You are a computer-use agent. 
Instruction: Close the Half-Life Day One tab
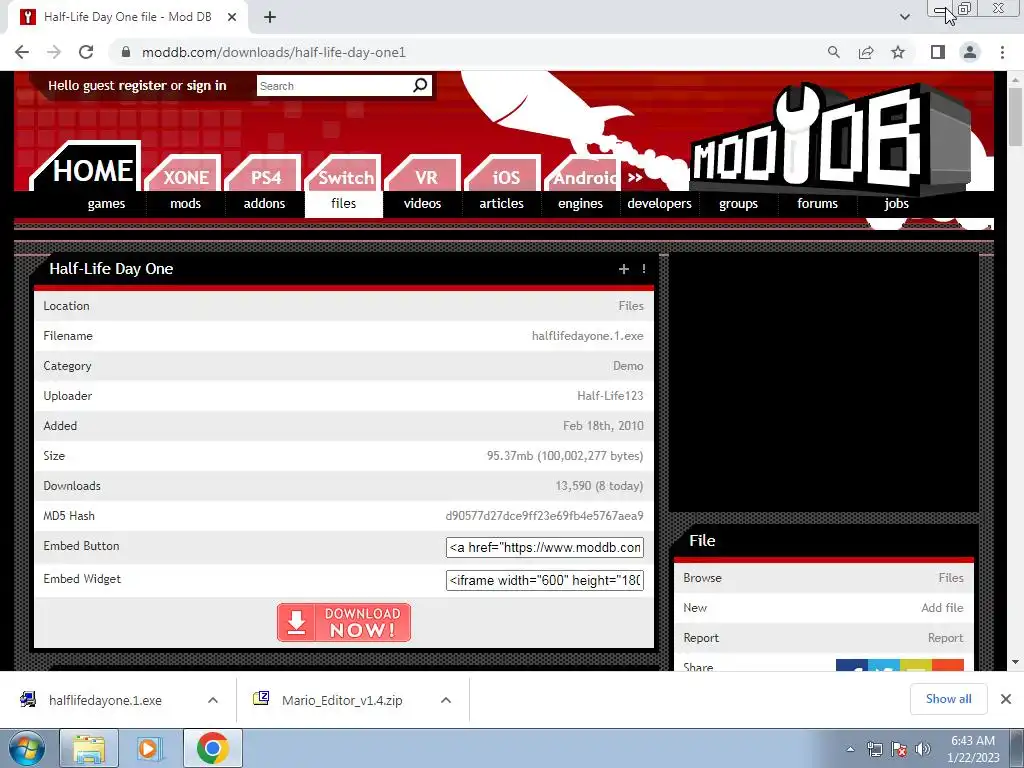[232, 17]
